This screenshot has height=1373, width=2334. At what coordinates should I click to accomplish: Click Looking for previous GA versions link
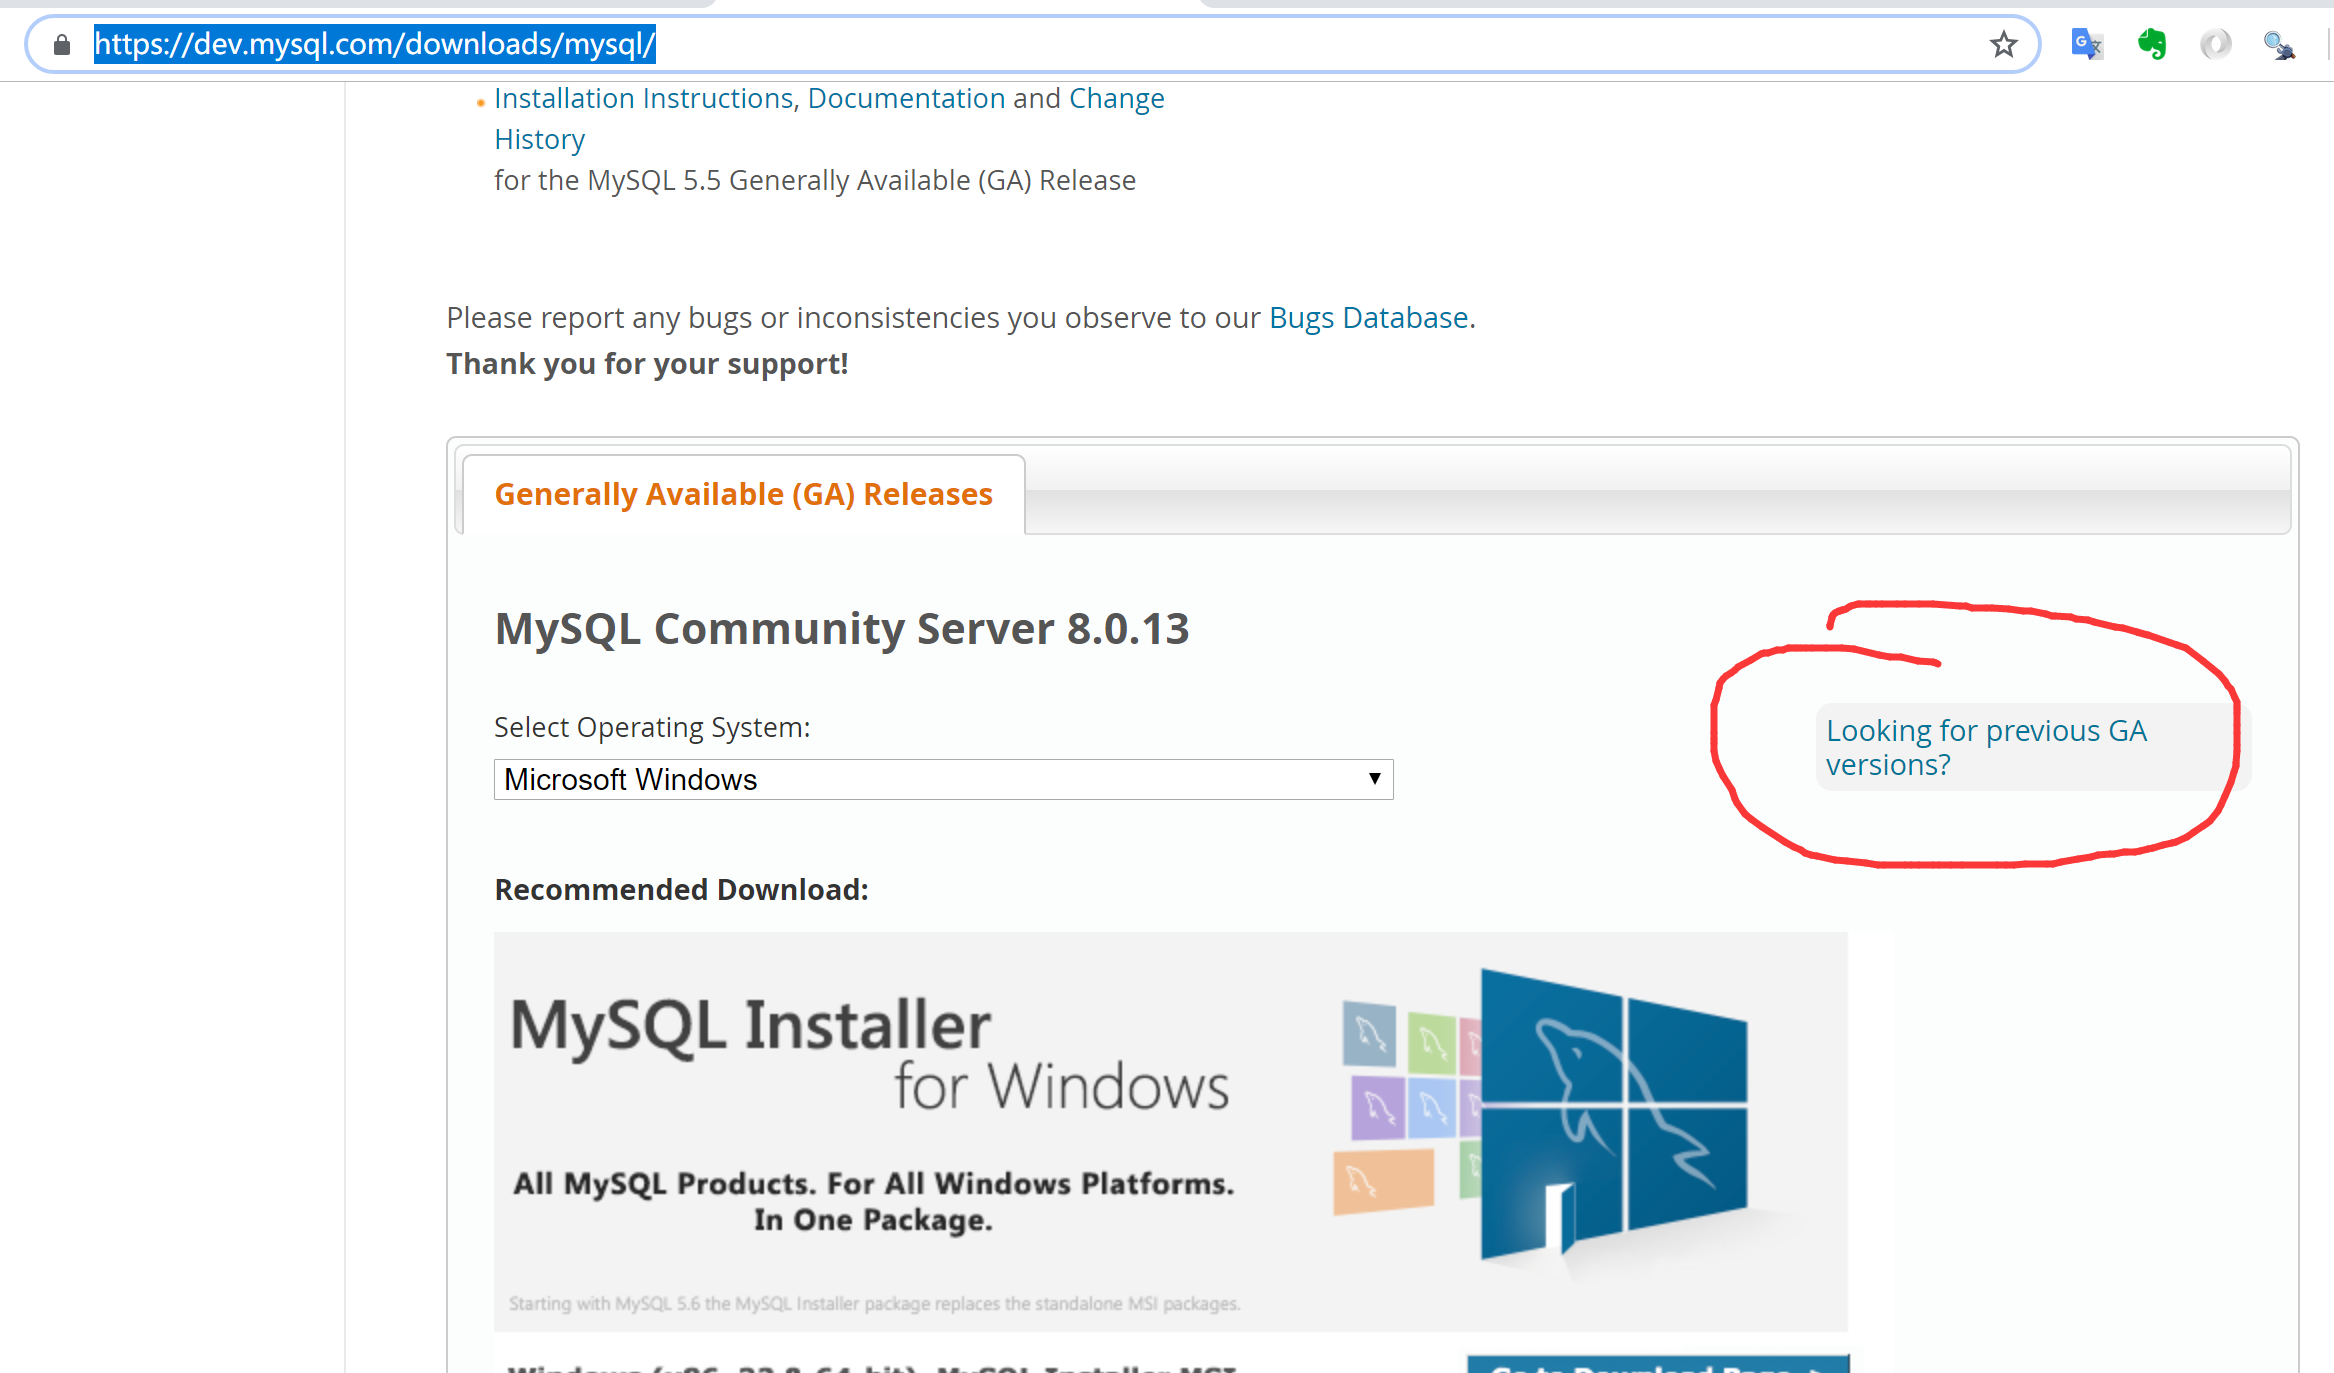(x=1986, y=747)
